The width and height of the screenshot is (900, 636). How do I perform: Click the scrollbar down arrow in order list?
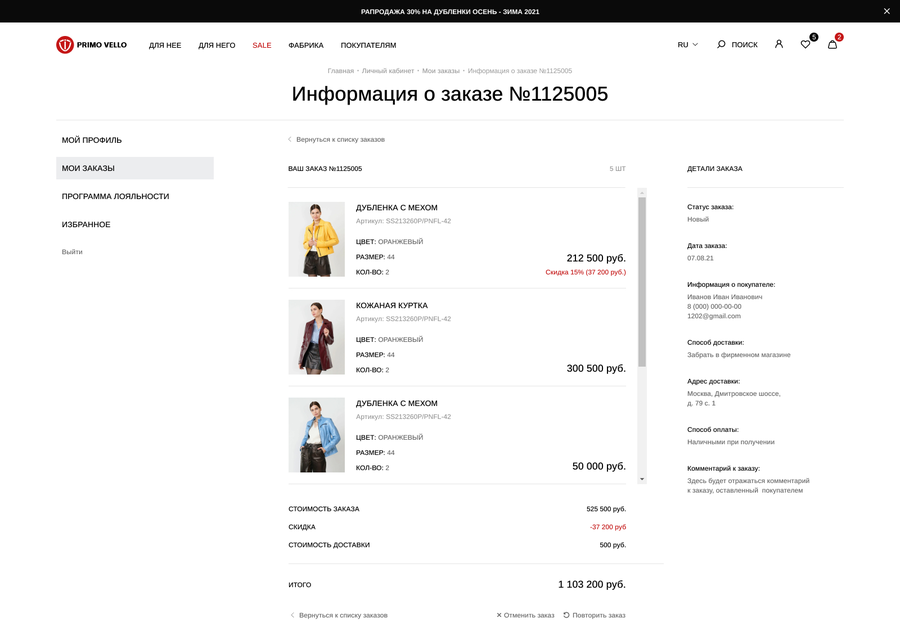pos(642,479)
